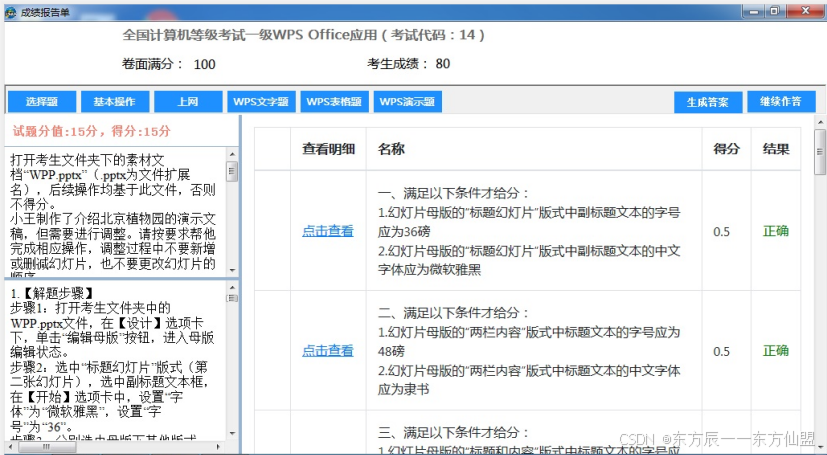Open the 上网 section
The width and height of the screenshot is (827, 455).
click(188, 102)
